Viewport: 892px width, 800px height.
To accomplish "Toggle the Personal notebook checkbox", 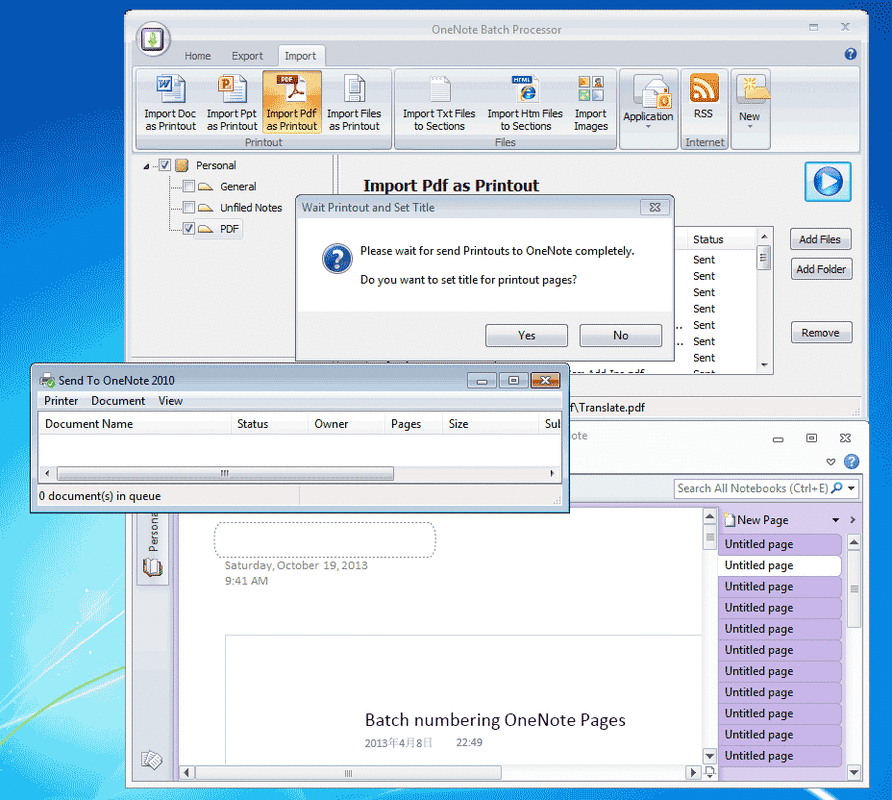I will (164, 165).
